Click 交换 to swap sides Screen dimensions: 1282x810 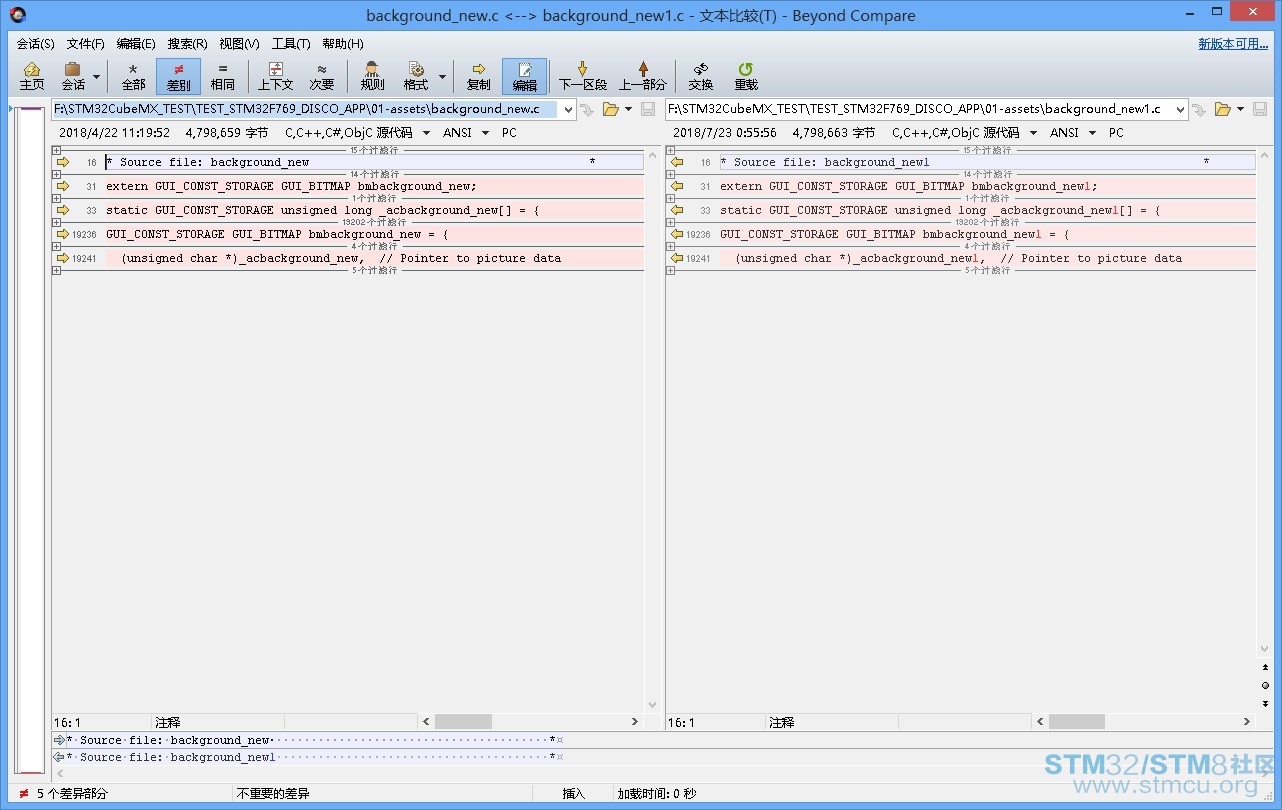click(x=701, y=76)
